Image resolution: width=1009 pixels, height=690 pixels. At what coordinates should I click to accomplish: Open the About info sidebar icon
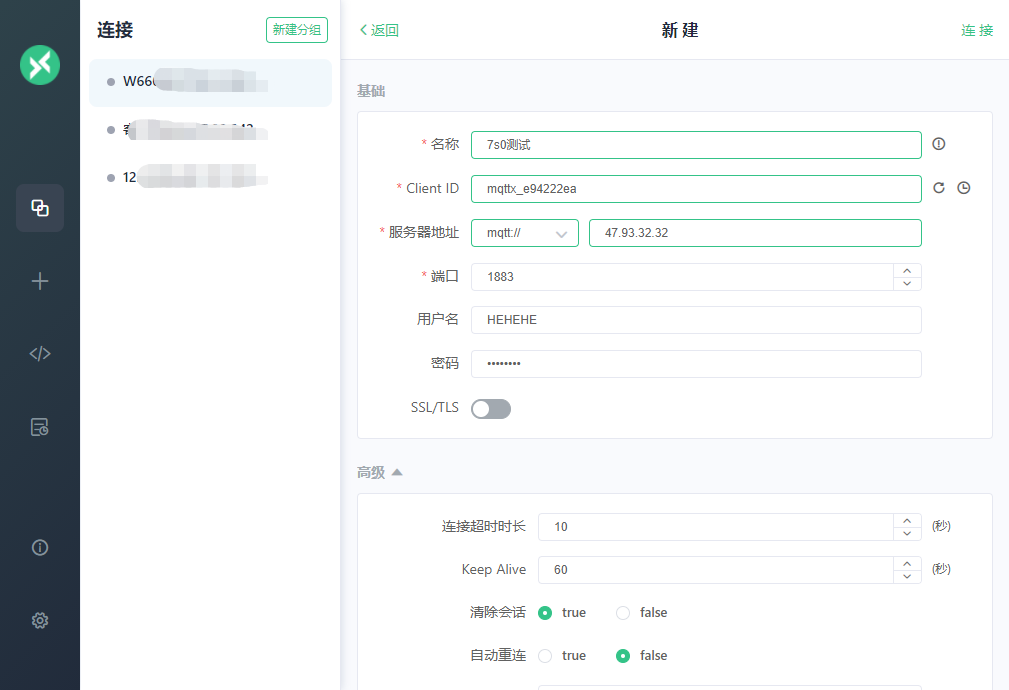(40, 547)
